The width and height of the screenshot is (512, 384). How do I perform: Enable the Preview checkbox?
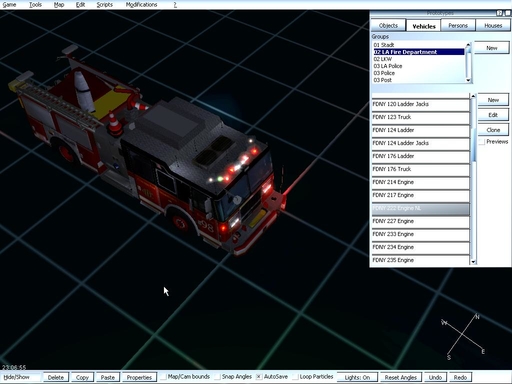[482, 142]
